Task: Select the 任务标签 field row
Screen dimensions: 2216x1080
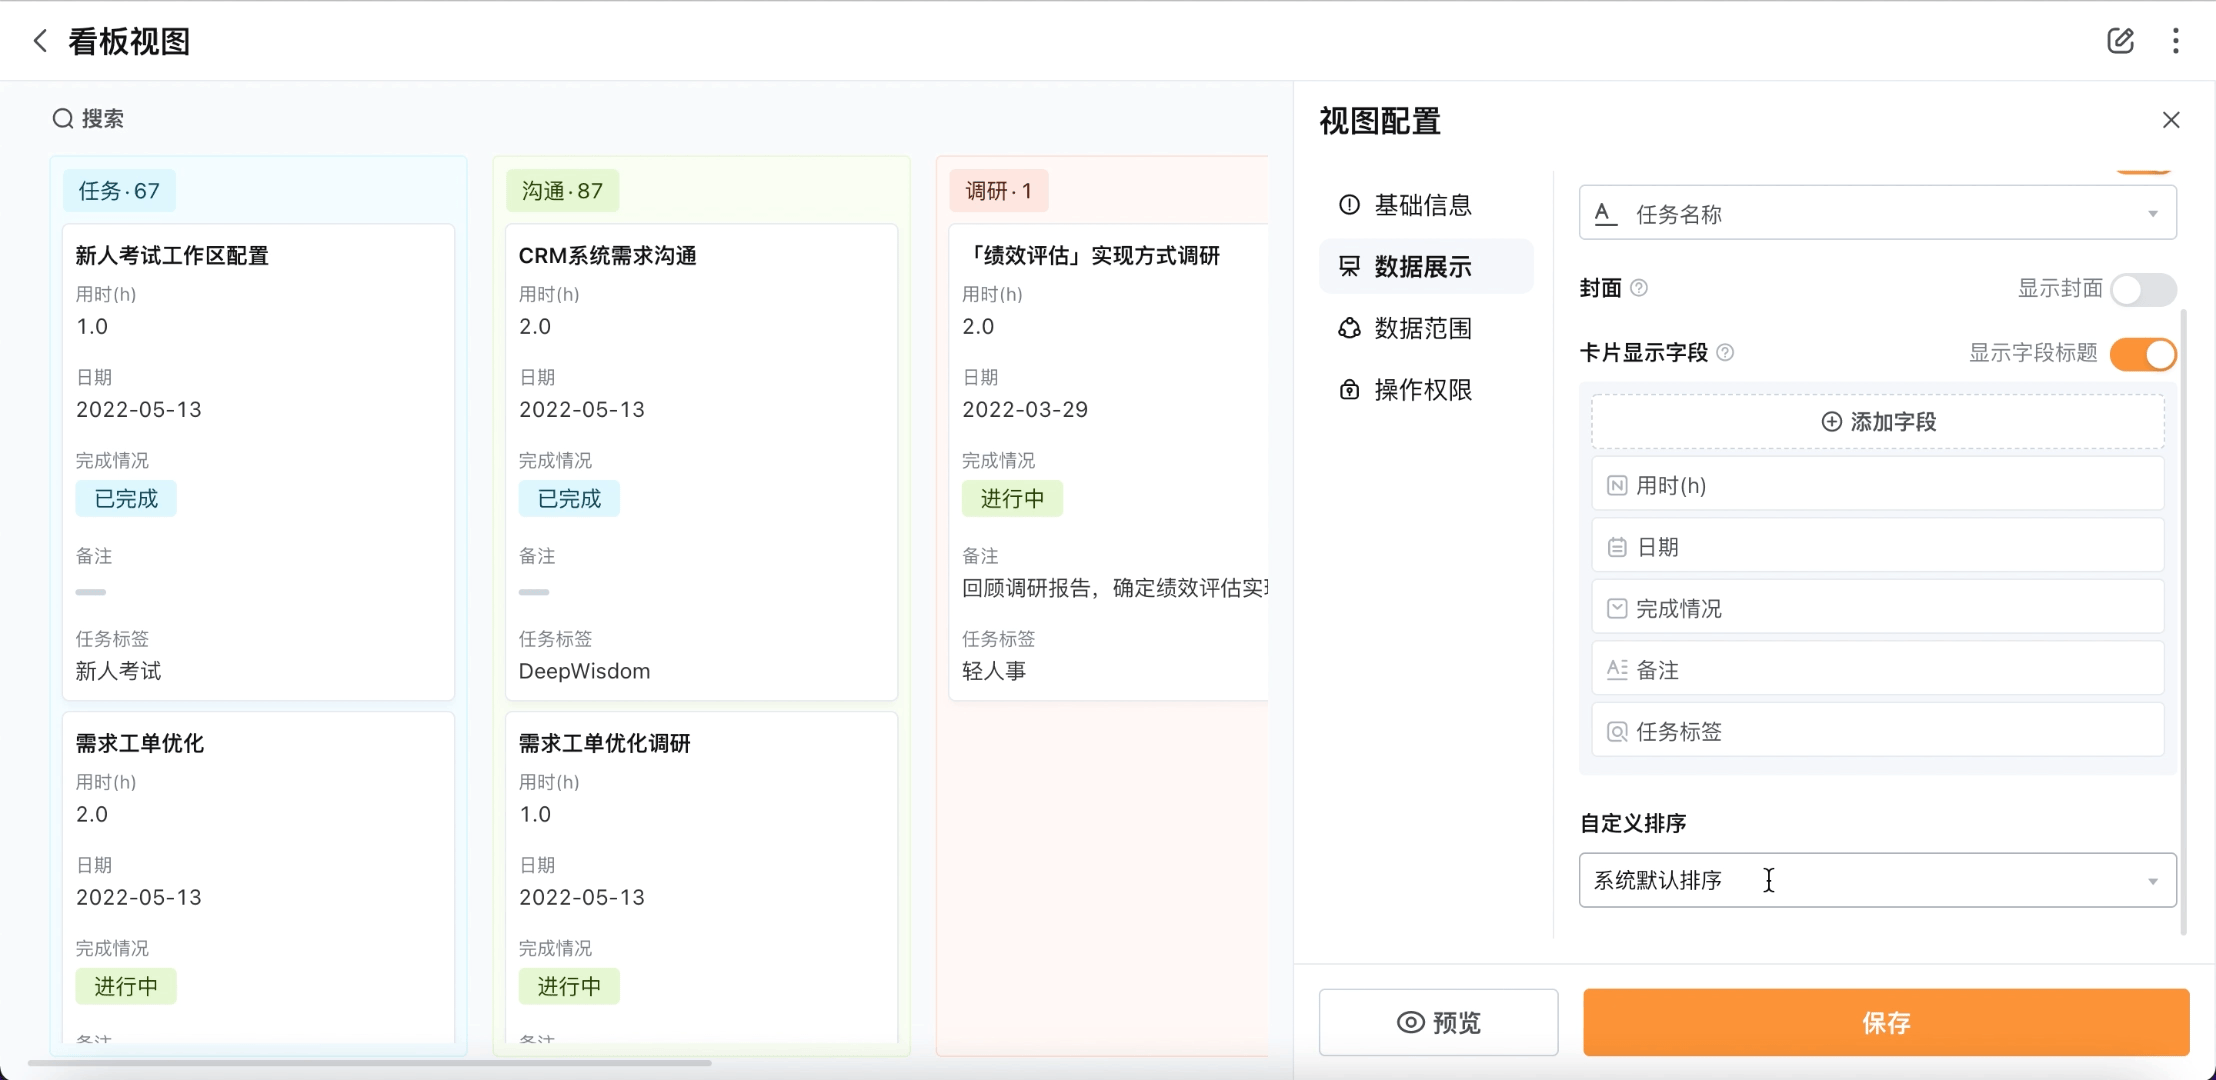Action: point(1878,731)
